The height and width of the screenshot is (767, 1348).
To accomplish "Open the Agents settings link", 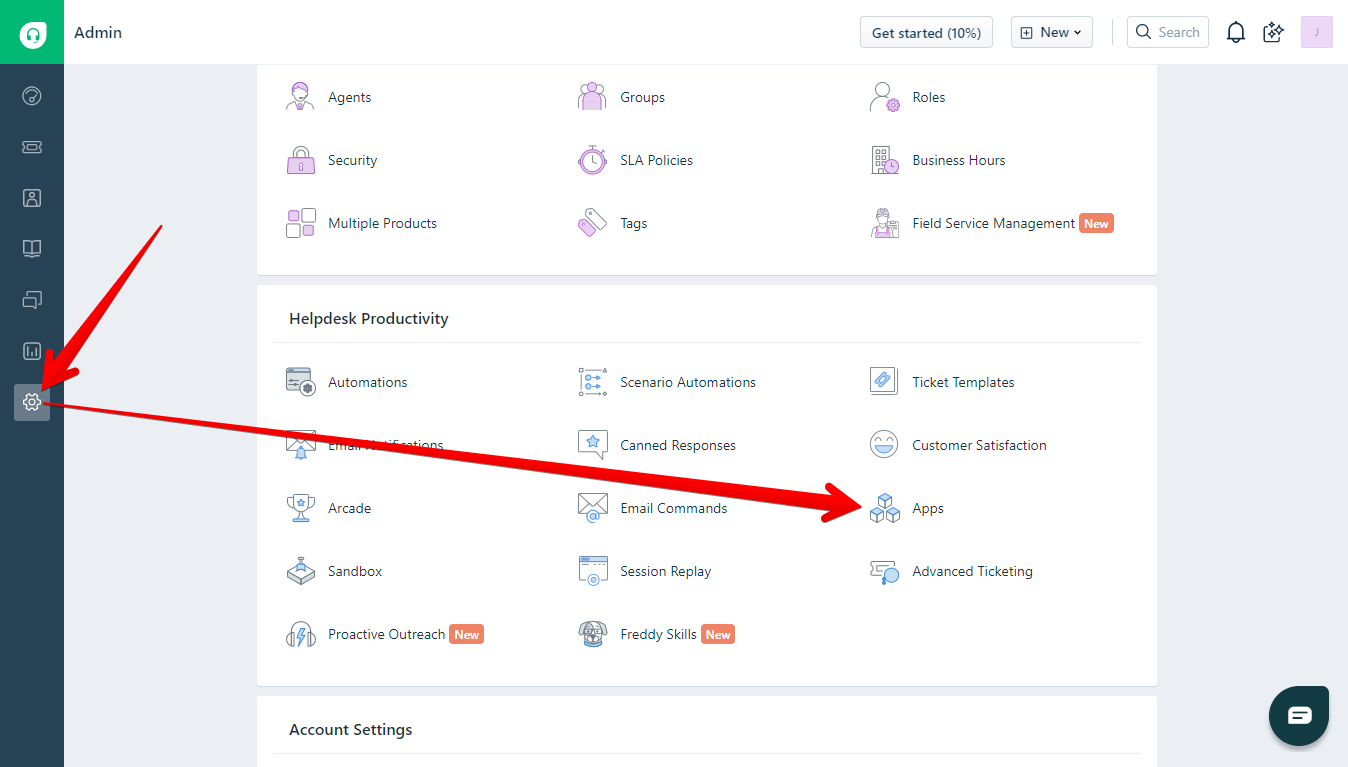I will tap(349, 97).
